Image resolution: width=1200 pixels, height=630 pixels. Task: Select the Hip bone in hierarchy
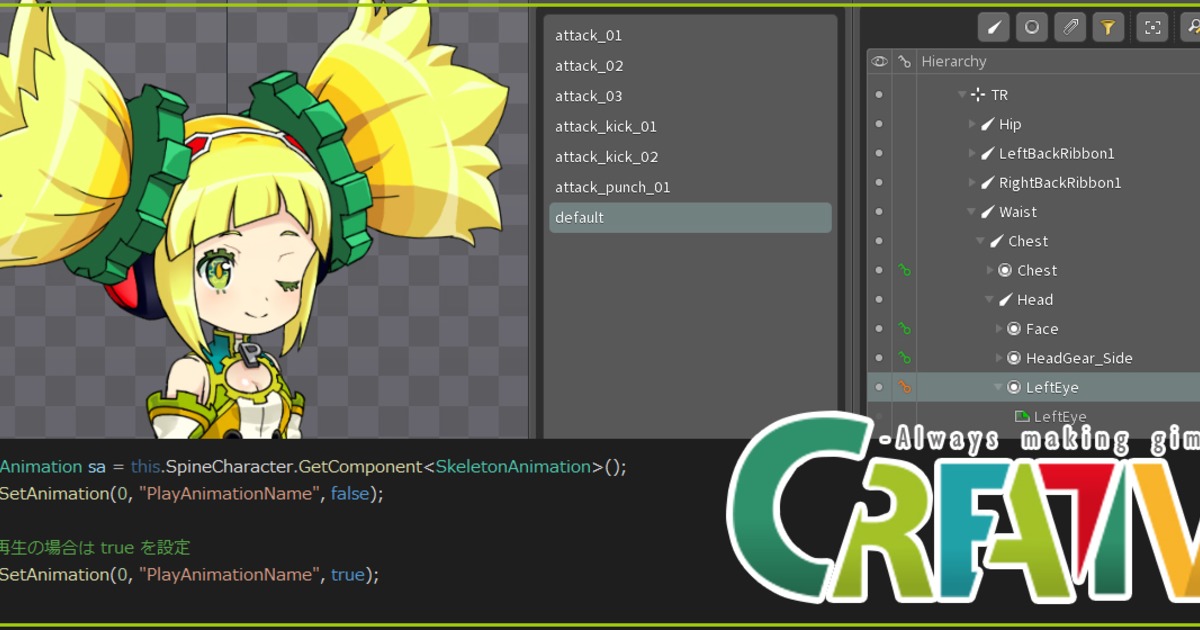[x=1010, y=124]
